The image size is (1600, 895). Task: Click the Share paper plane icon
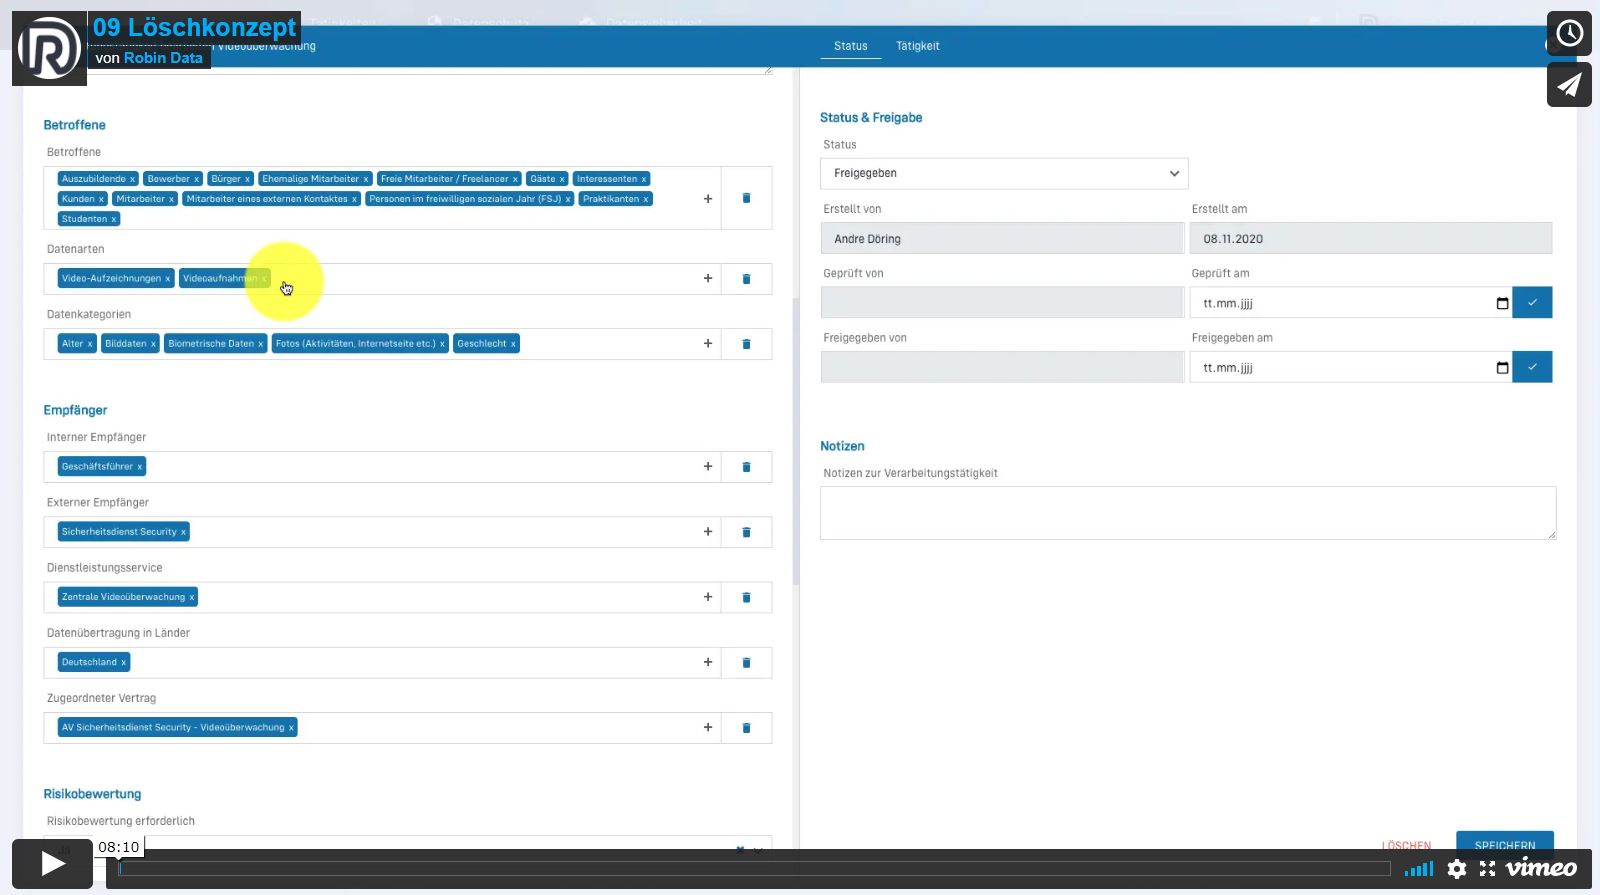tap(1569, 85)
